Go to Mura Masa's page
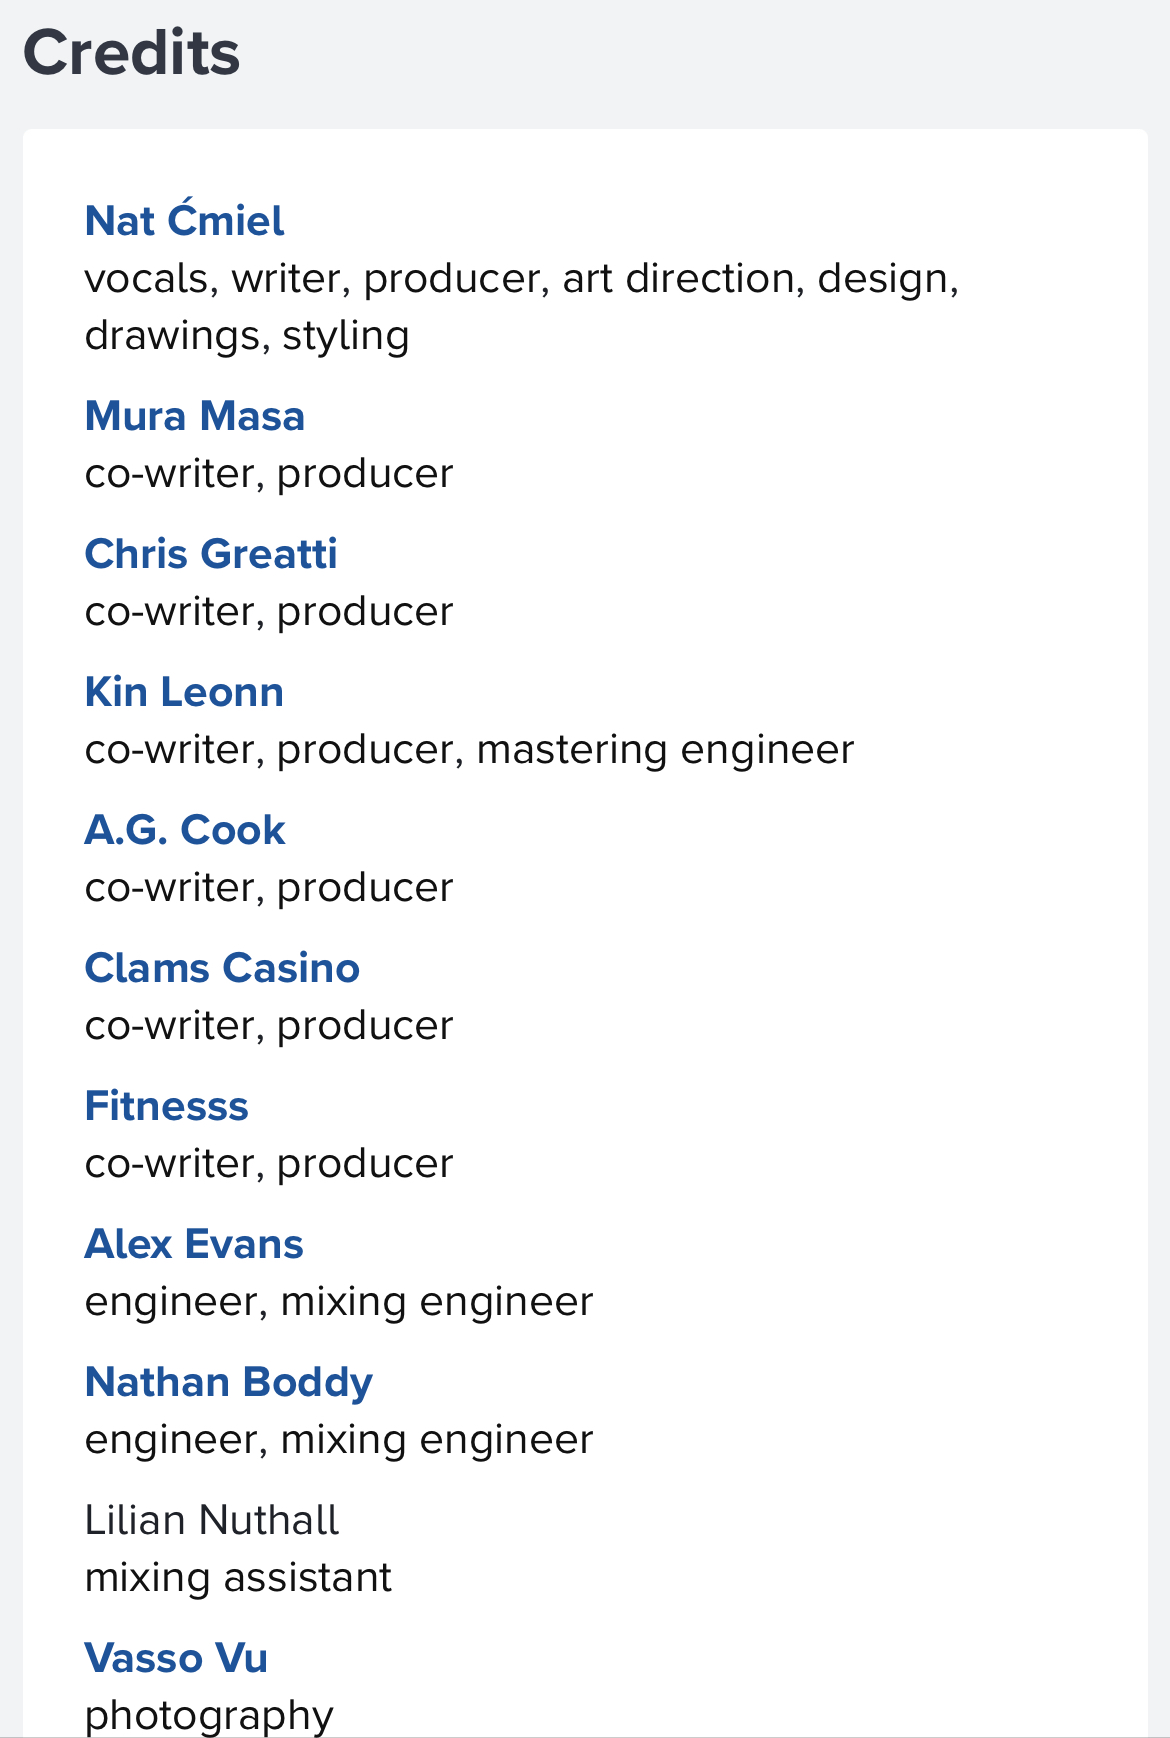This screenshot has width=1170, height=1738. pos(194,416)
